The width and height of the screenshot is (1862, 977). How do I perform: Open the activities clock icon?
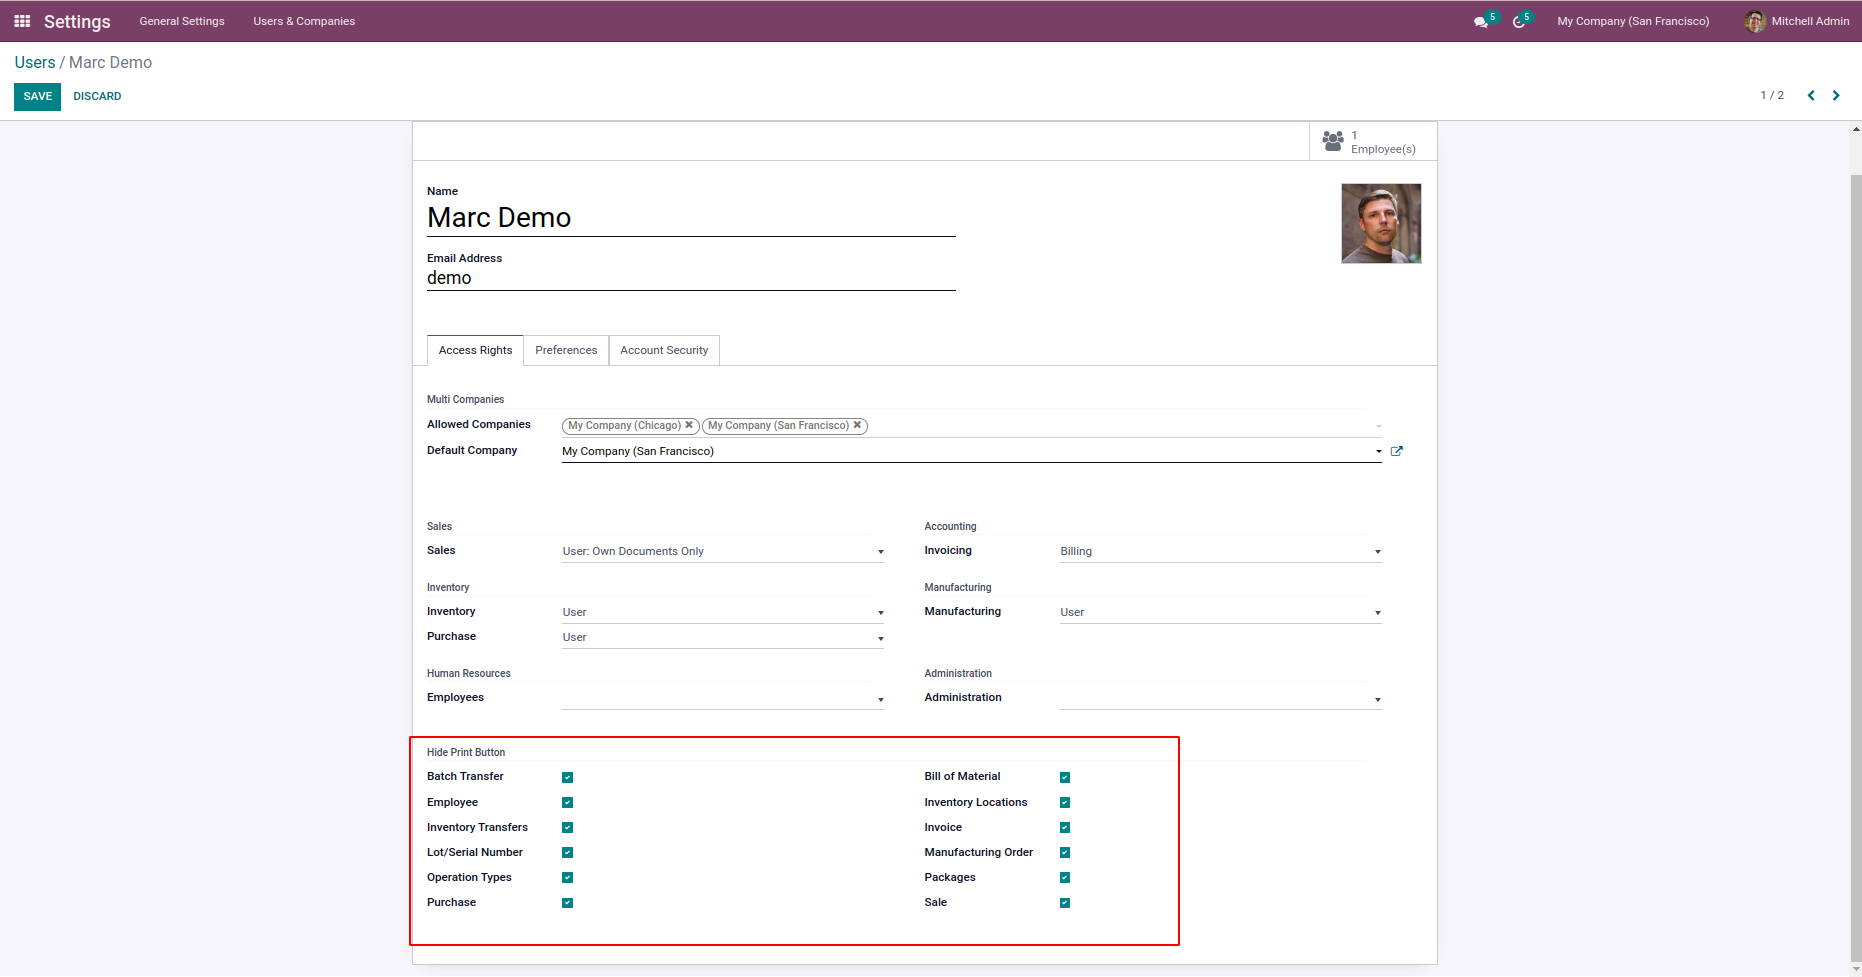[x=1518, y=22]
